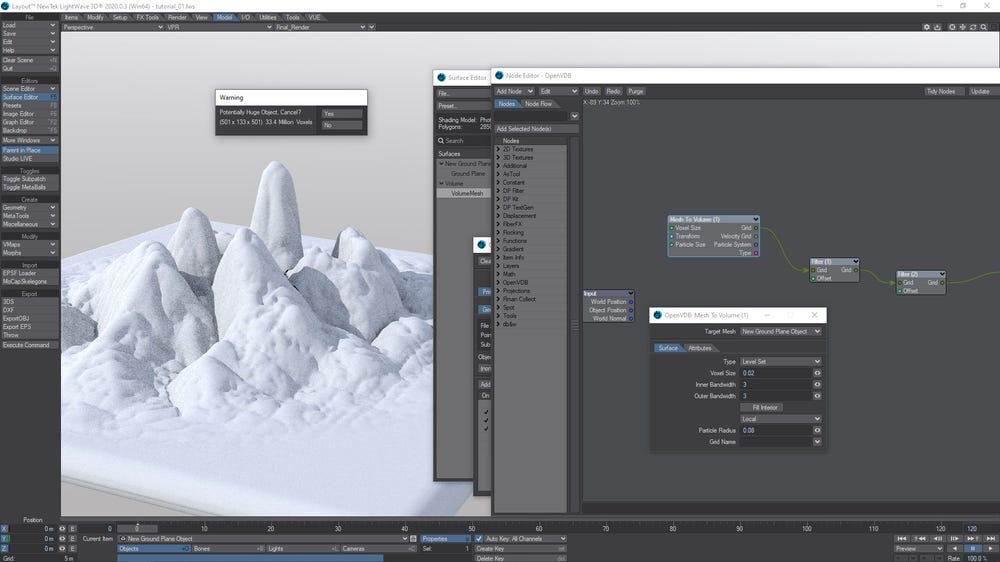Screen dimensions: 1000x562
Task: Open the Grid Name dropdown arrow
Action: (x=817, y=442)
